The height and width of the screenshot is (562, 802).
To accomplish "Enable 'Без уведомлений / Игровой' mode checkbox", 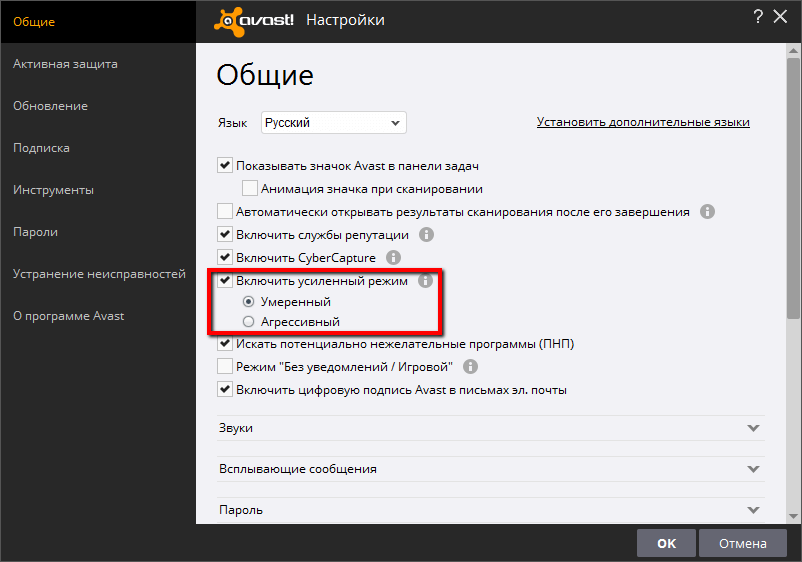I will click(225, 367).
